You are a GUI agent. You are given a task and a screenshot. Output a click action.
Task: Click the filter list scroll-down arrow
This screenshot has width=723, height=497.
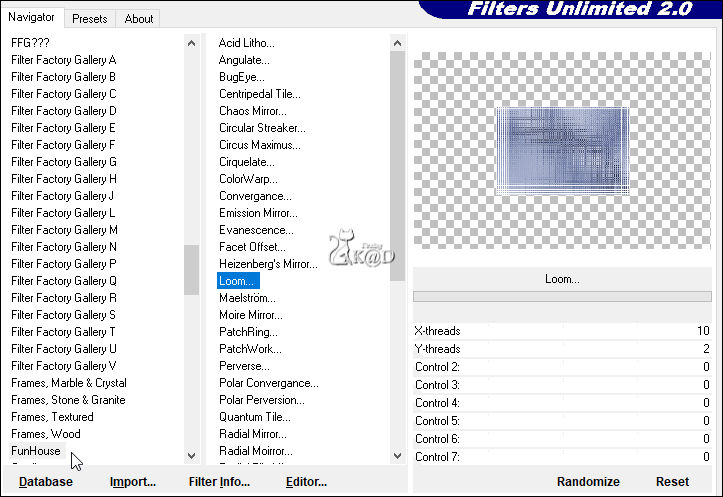coord(397,456)
